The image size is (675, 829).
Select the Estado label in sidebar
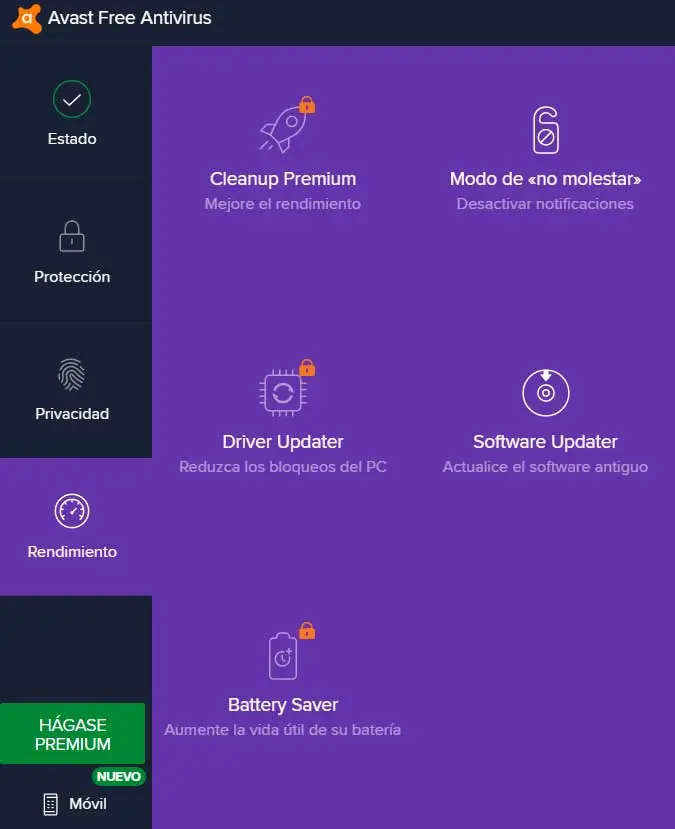[x=72, y=139]
